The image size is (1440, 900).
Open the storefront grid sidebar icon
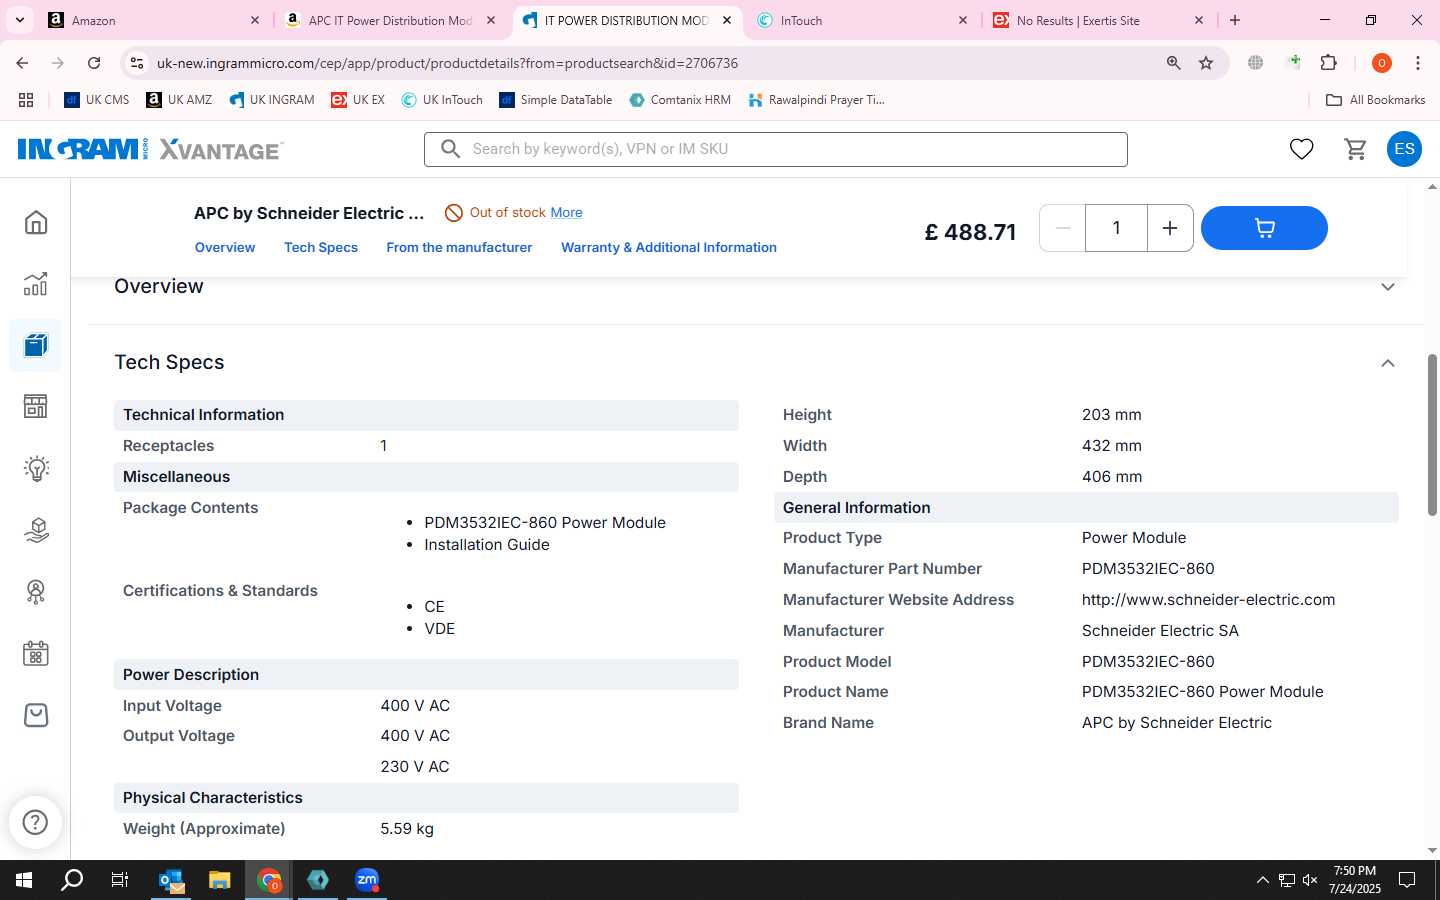pos(36,406)
